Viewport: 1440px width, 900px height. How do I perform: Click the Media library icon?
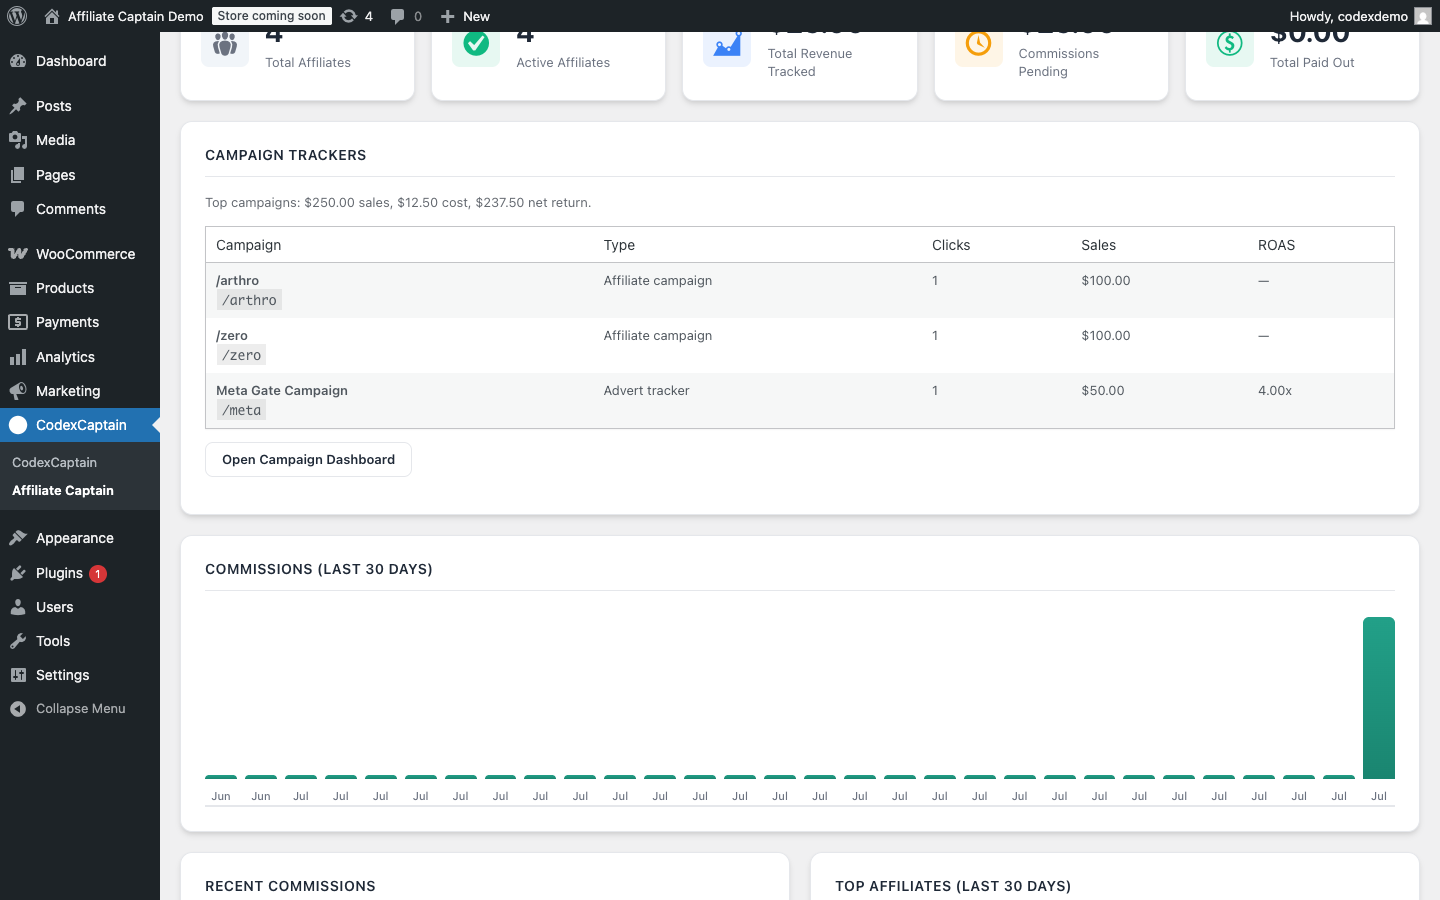18,140
